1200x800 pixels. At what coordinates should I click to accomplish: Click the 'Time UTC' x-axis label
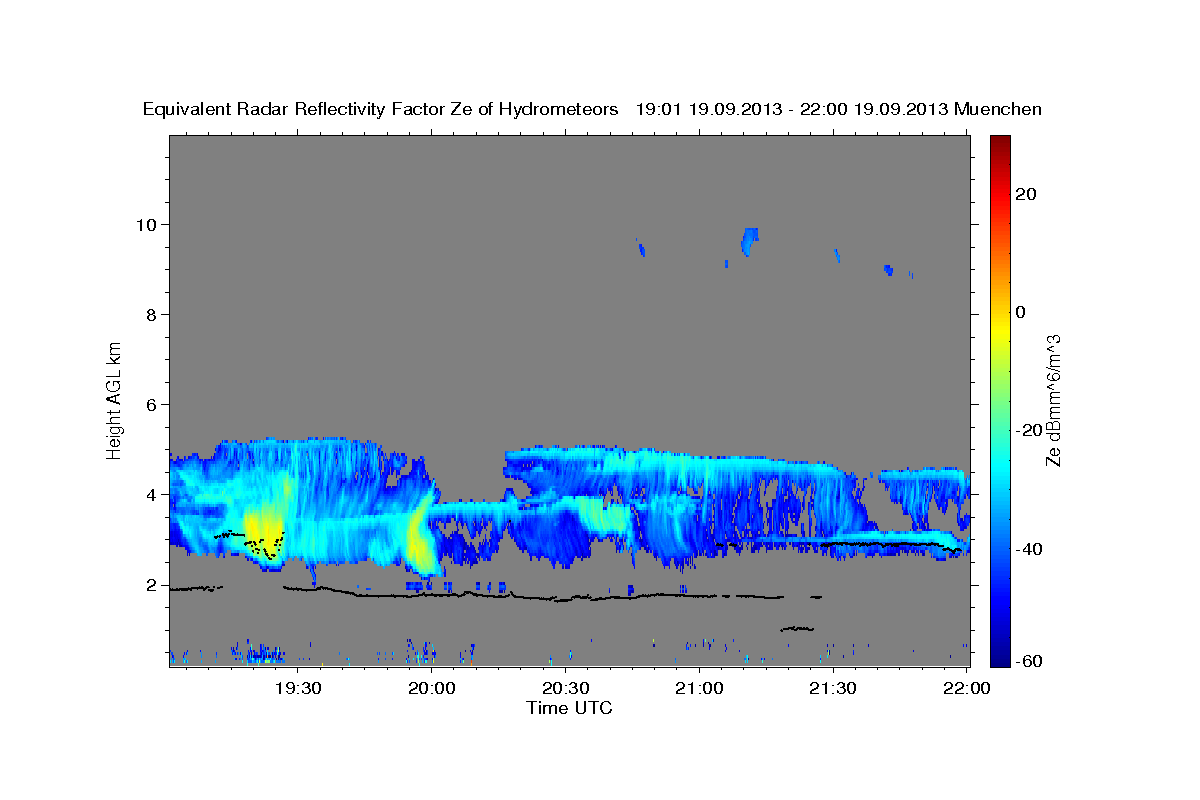click(x=569, y=708)
